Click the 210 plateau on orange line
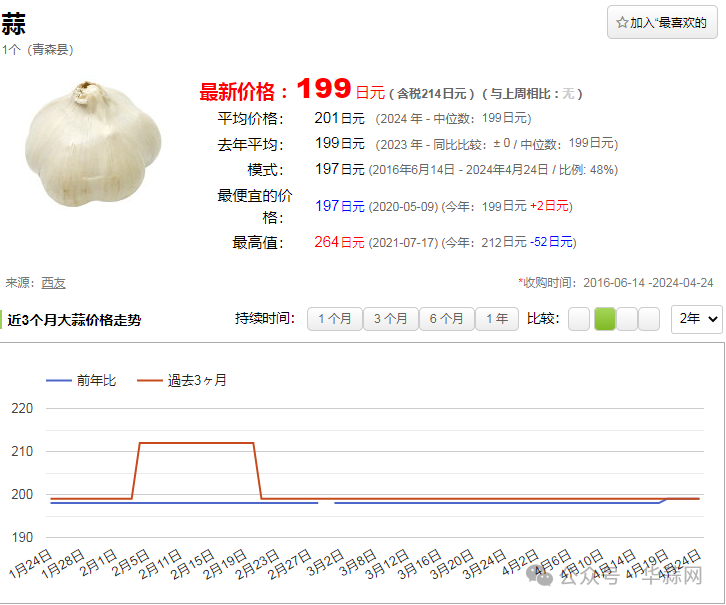The height and width of the screenshot is (605, 726). click(195, 443)
